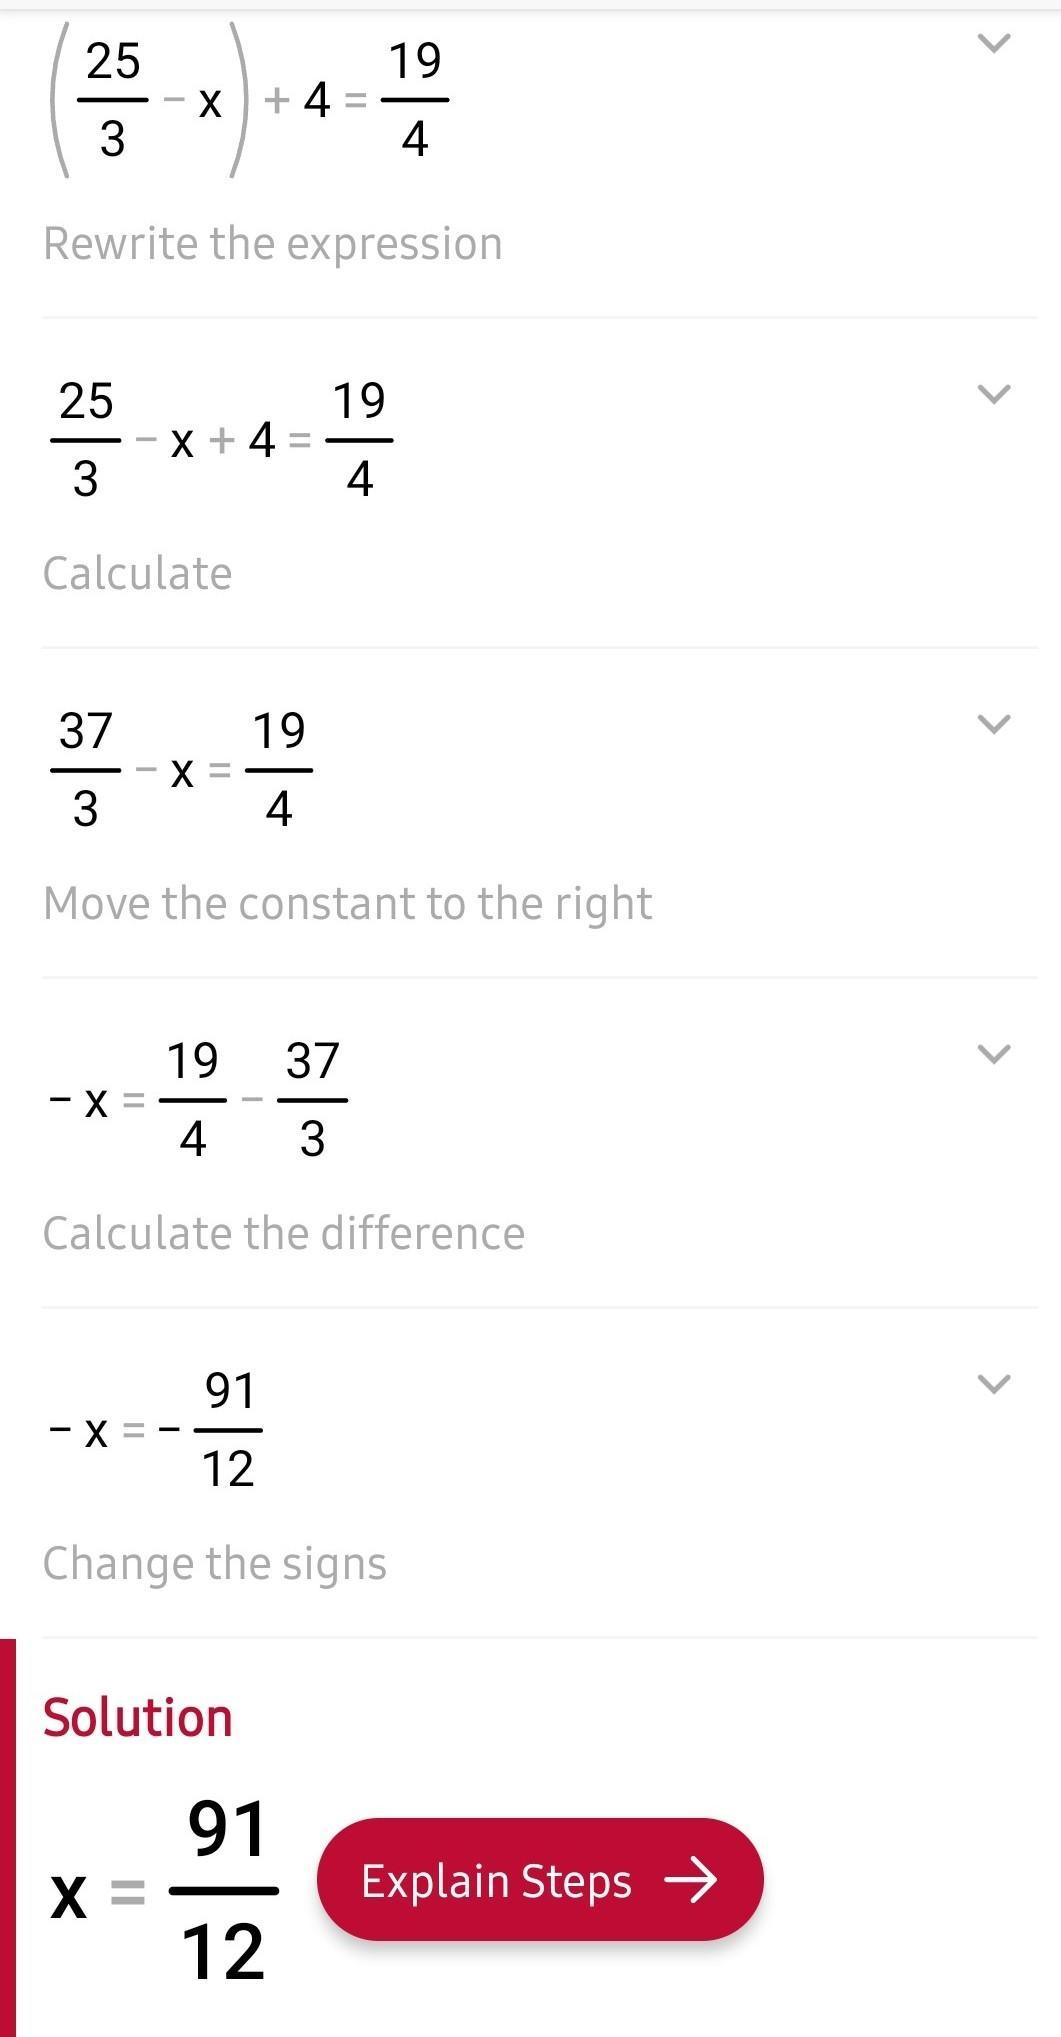This screenshot has width=1061, height=2037.
Task: Tap the final answer x = 91/12
Action: coord(164,1890)
